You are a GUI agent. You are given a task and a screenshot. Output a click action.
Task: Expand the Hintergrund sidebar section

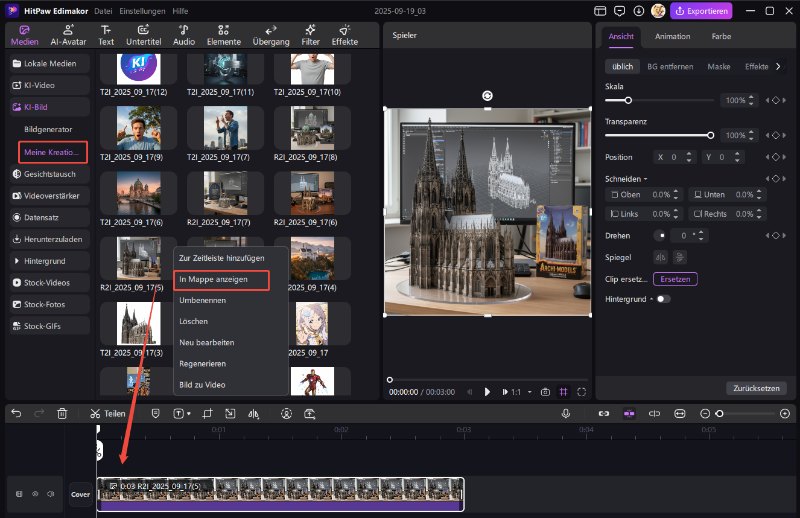pyautogui.click(x=16, y=261)
